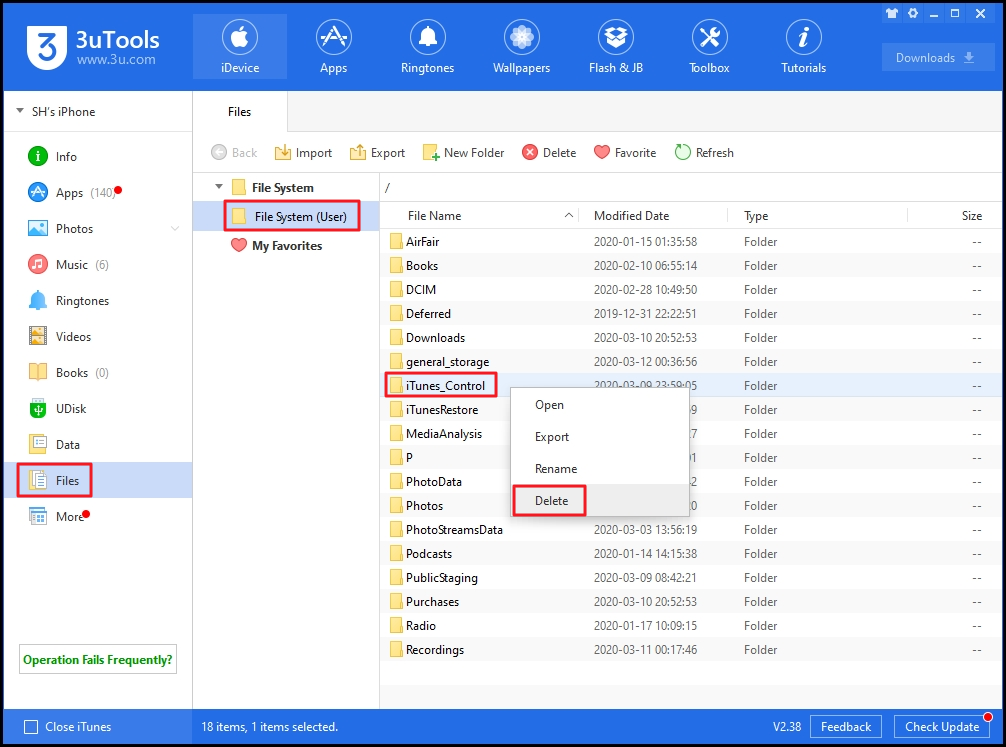This screenshot has width=1006, height=747.
Task: Choose Export in the context menu
Action: [600, 436]
